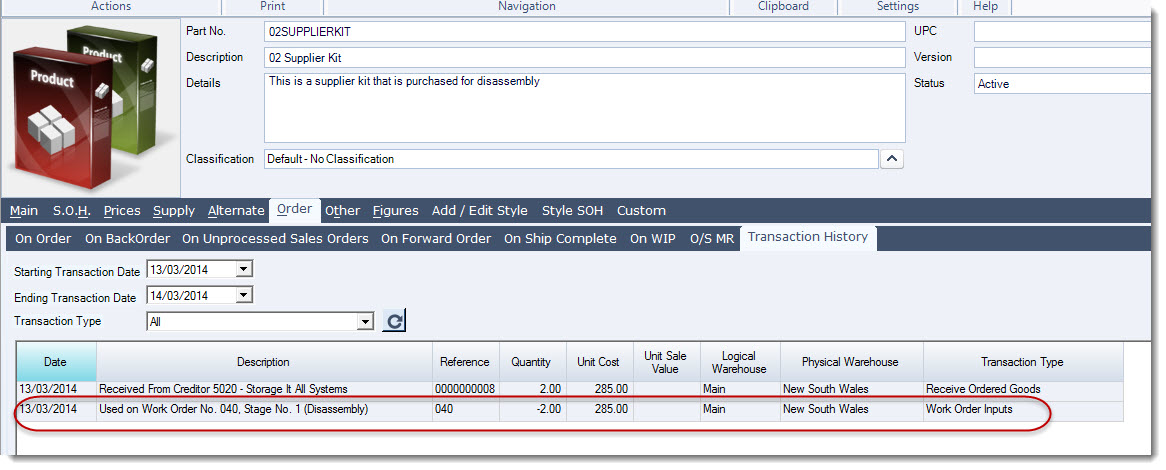View the On WIP sub-tab
Image resolution: width=1166 pixels, height=470 pixels.
click(x=653, y=239)
